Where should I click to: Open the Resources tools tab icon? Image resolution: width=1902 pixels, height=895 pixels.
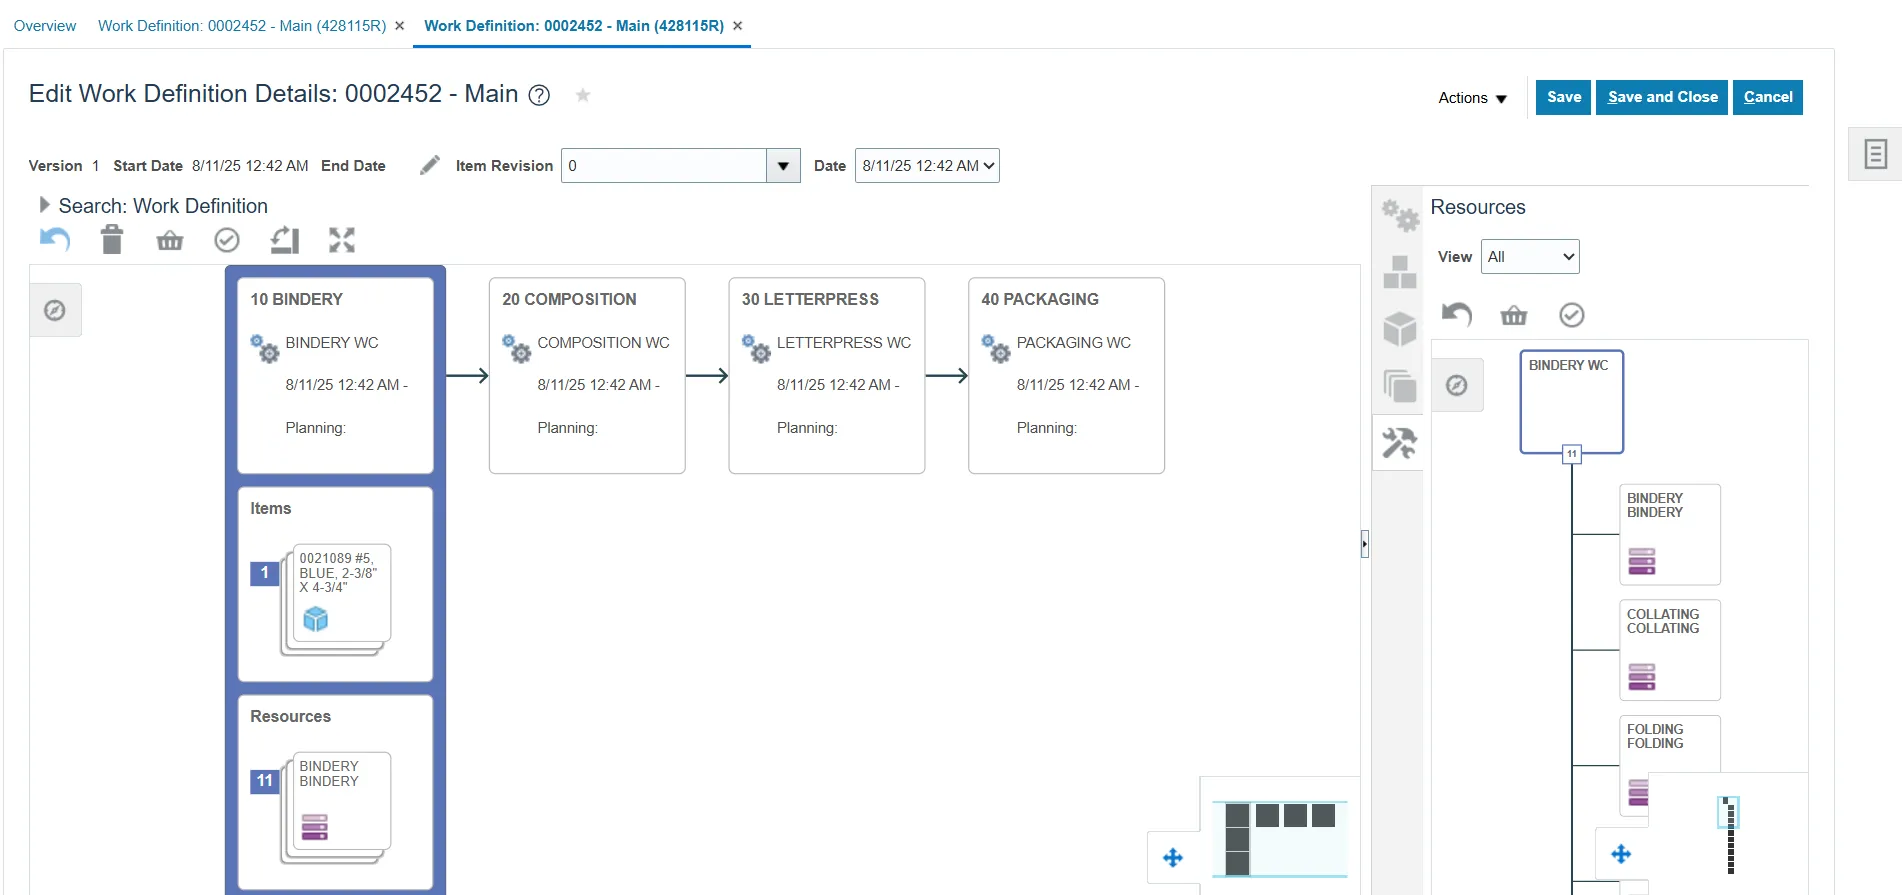coord(1399,443)
